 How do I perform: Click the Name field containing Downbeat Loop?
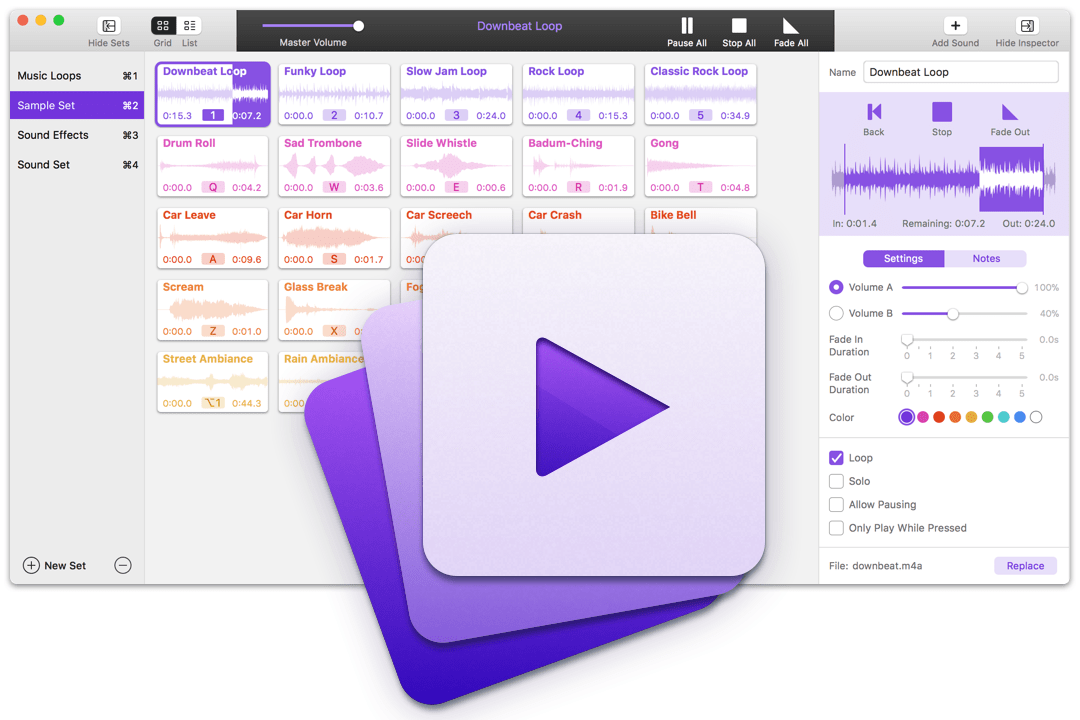pyautogui.click(x=960, y=72)
